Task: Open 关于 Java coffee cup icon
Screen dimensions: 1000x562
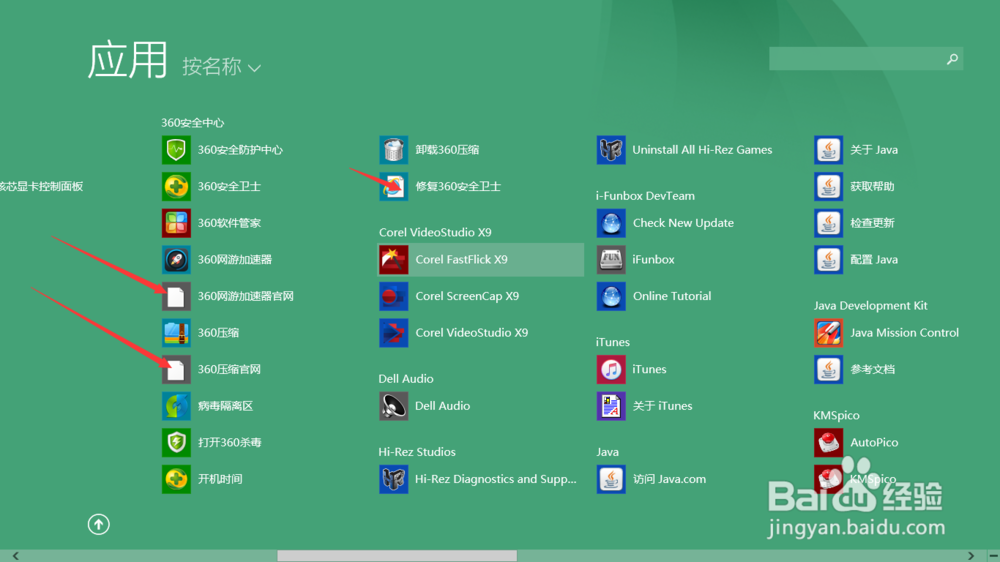Action: pyautogui.click(x=828, y=150)
